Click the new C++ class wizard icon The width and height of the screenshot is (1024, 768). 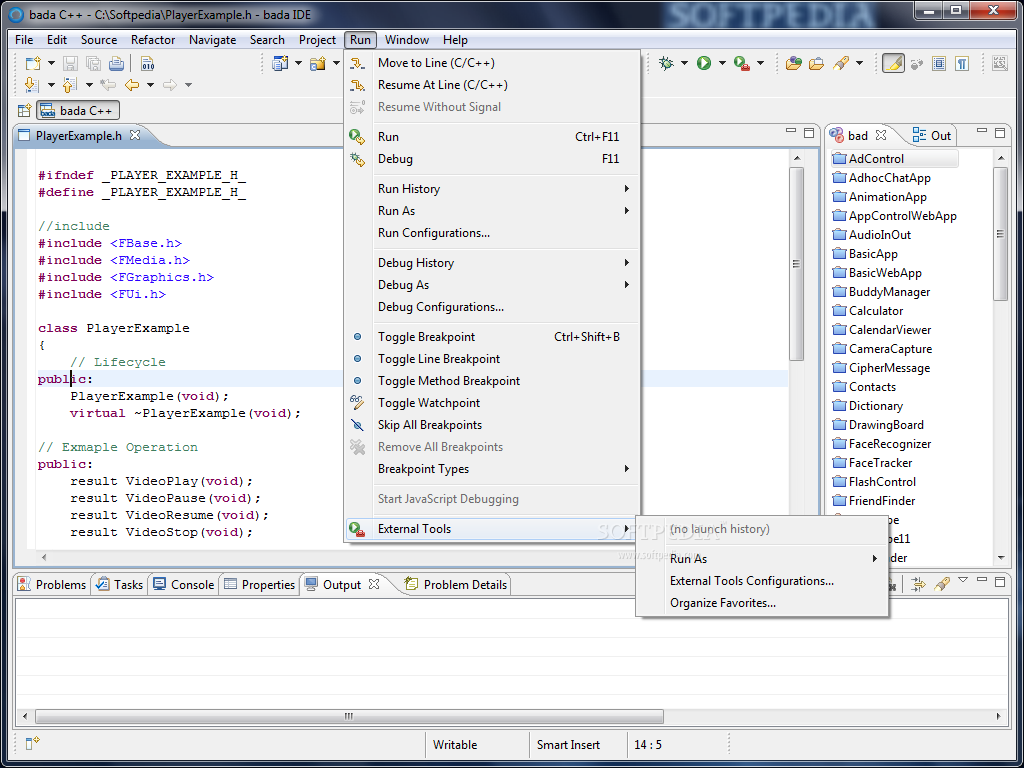coord(280,63)
